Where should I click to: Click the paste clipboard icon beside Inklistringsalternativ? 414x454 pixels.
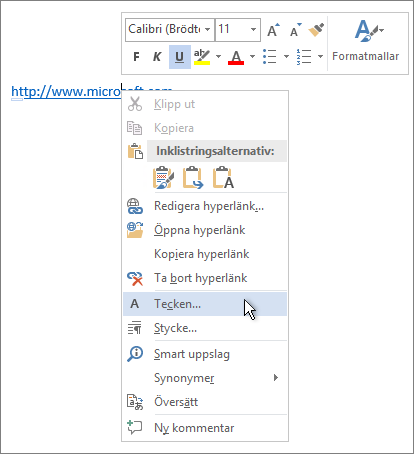(x=135, y=151)
